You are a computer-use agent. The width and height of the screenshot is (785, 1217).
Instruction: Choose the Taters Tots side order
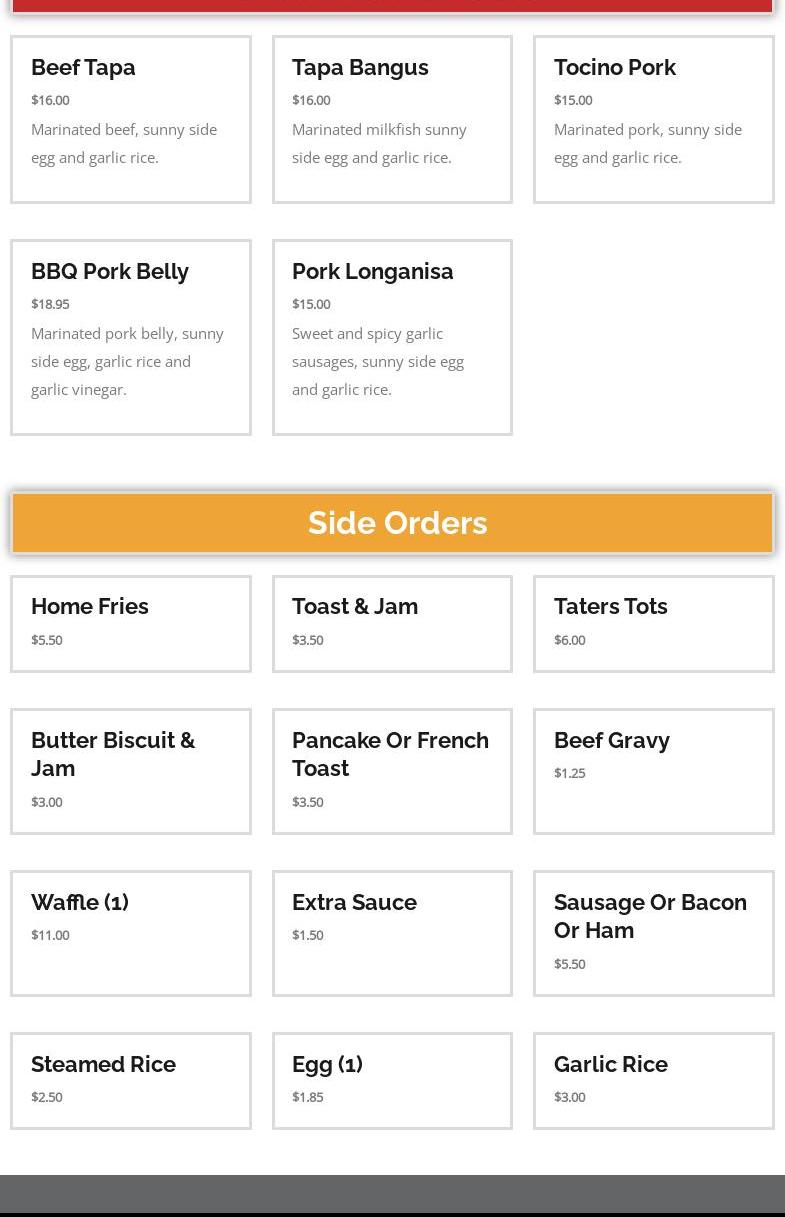point(610,607)
